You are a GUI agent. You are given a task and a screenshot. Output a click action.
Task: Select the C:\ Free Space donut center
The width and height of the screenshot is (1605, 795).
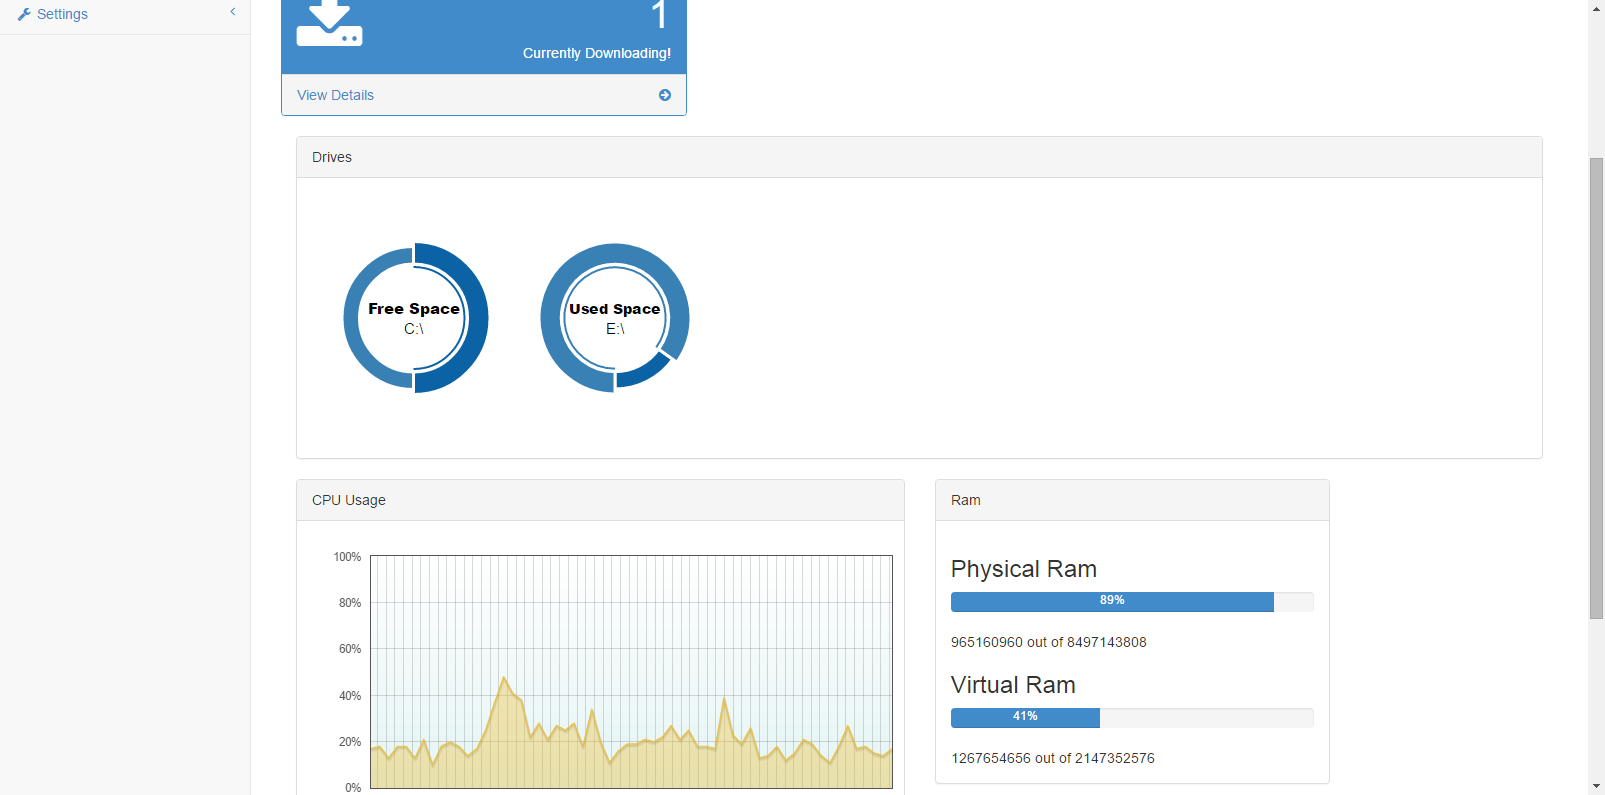coord(414,318)
